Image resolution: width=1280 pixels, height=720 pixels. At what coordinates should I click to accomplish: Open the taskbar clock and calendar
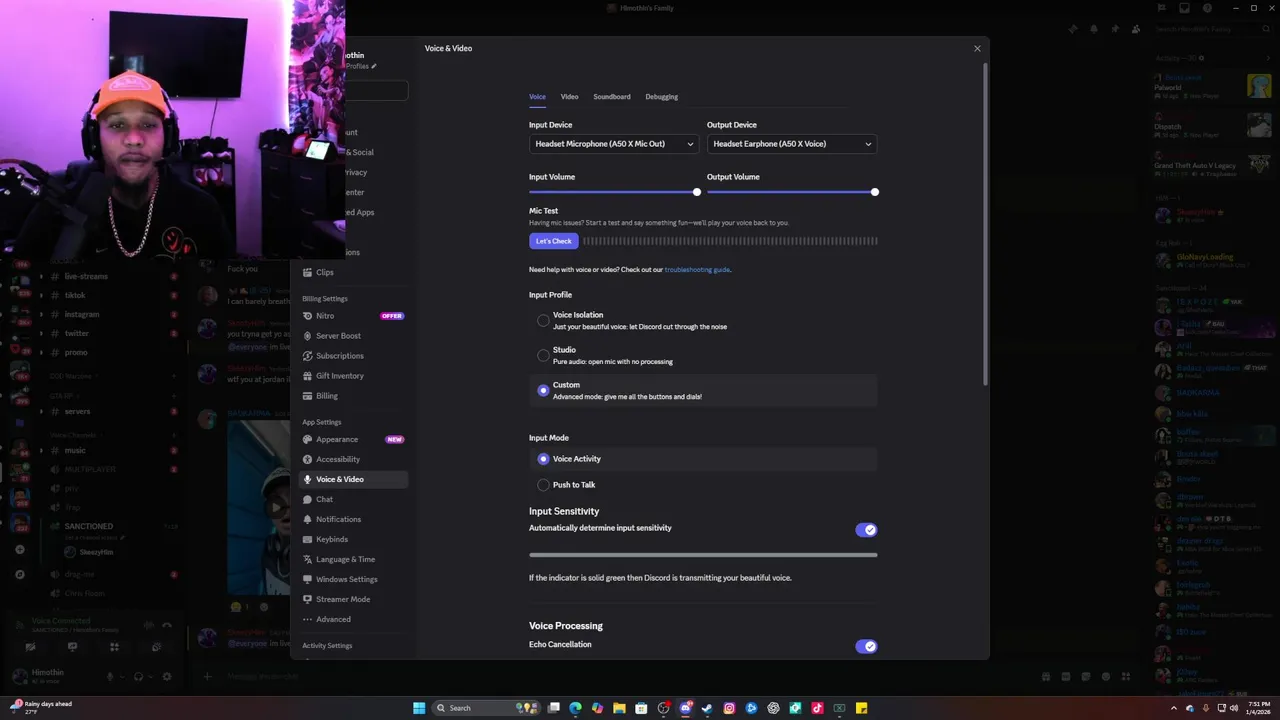(x=1258, y=708)
